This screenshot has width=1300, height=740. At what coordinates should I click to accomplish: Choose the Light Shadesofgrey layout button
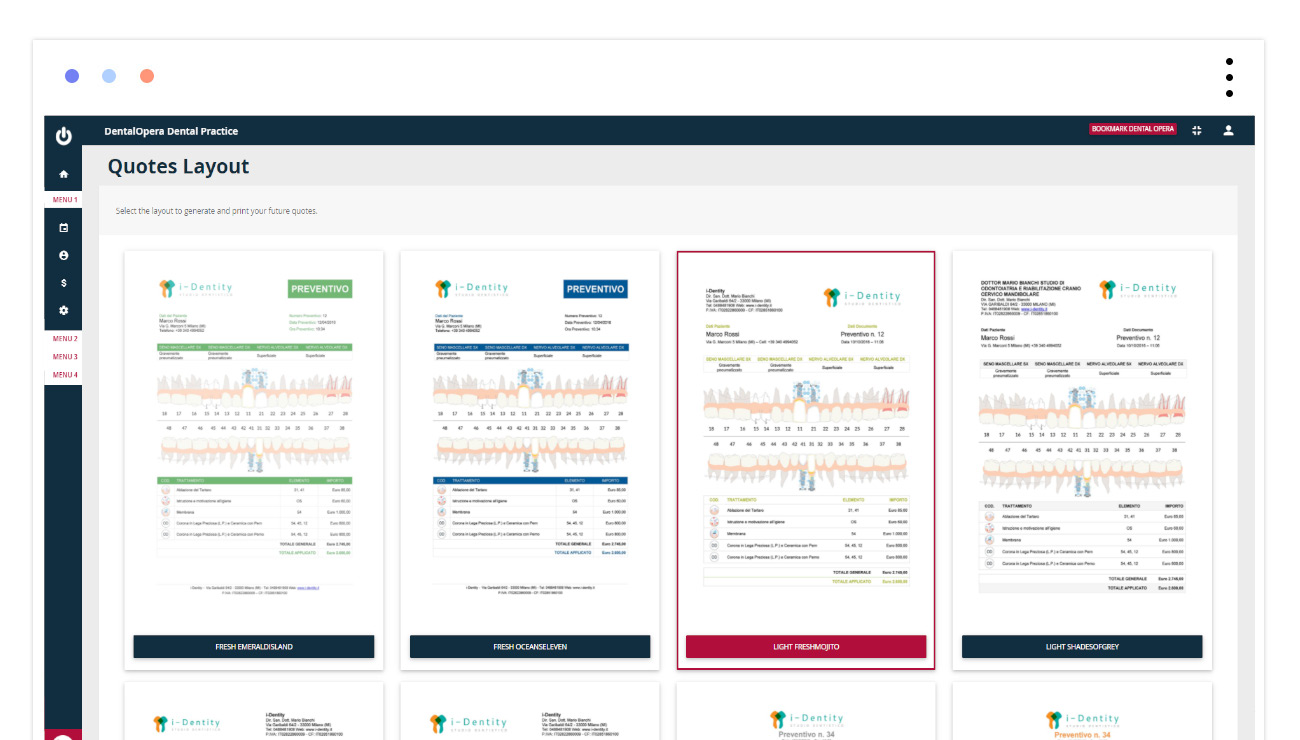point(1082,647)
